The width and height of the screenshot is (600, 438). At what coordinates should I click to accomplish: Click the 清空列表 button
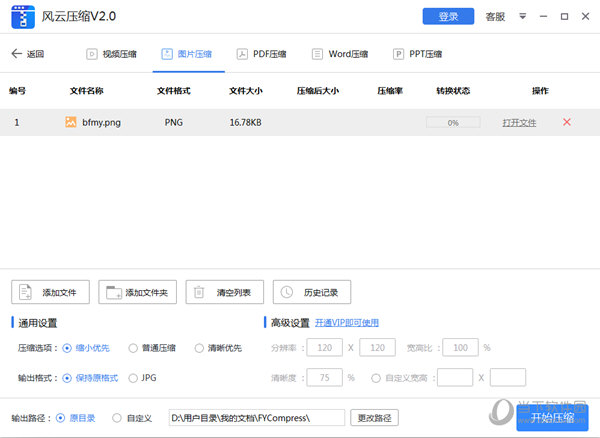pos(225,292)
